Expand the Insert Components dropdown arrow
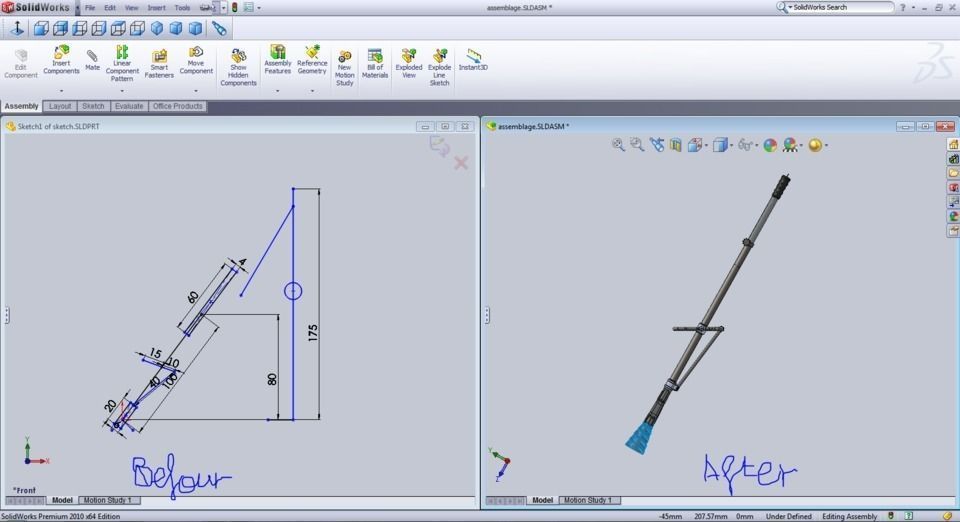 point(61,91)
